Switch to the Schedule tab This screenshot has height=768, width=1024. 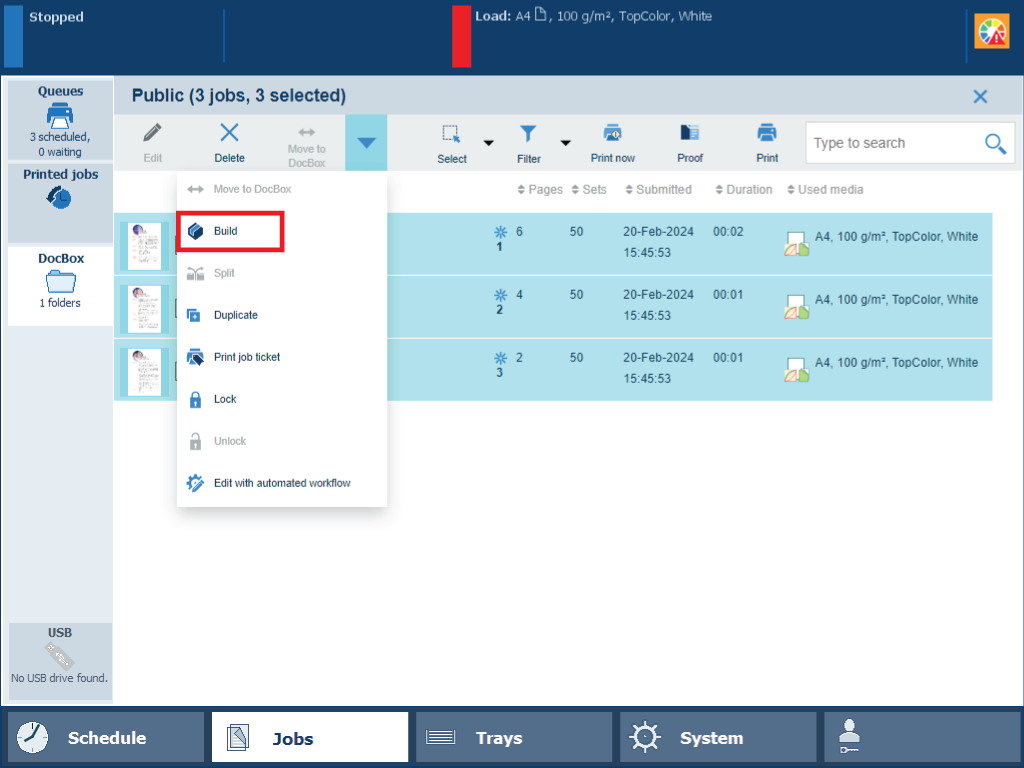tap(106, 738)
